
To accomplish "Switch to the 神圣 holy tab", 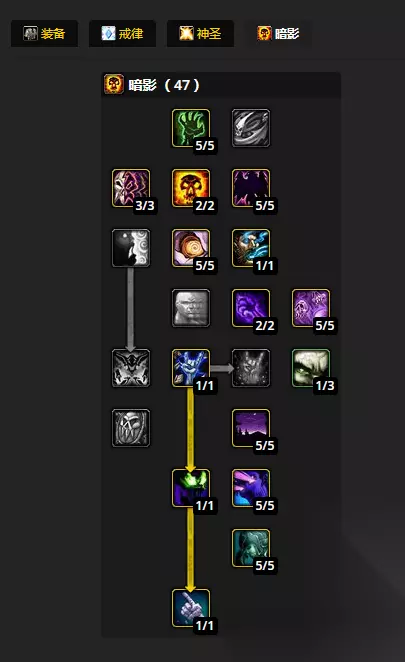I will pyautogui.click(x=201, y=33).
